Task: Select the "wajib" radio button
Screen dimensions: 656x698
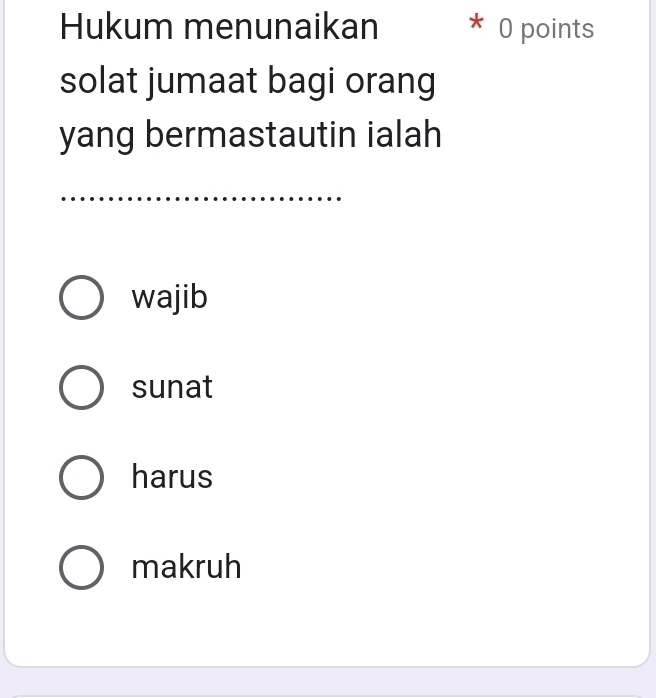Action: click(x=81, y=298)
